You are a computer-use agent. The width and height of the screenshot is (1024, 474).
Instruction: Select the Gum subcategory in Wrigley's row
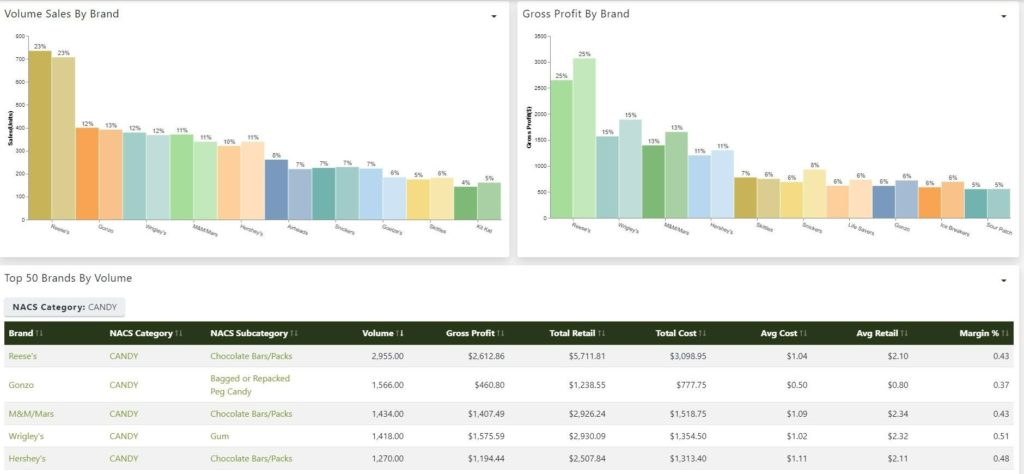point(219,436)
